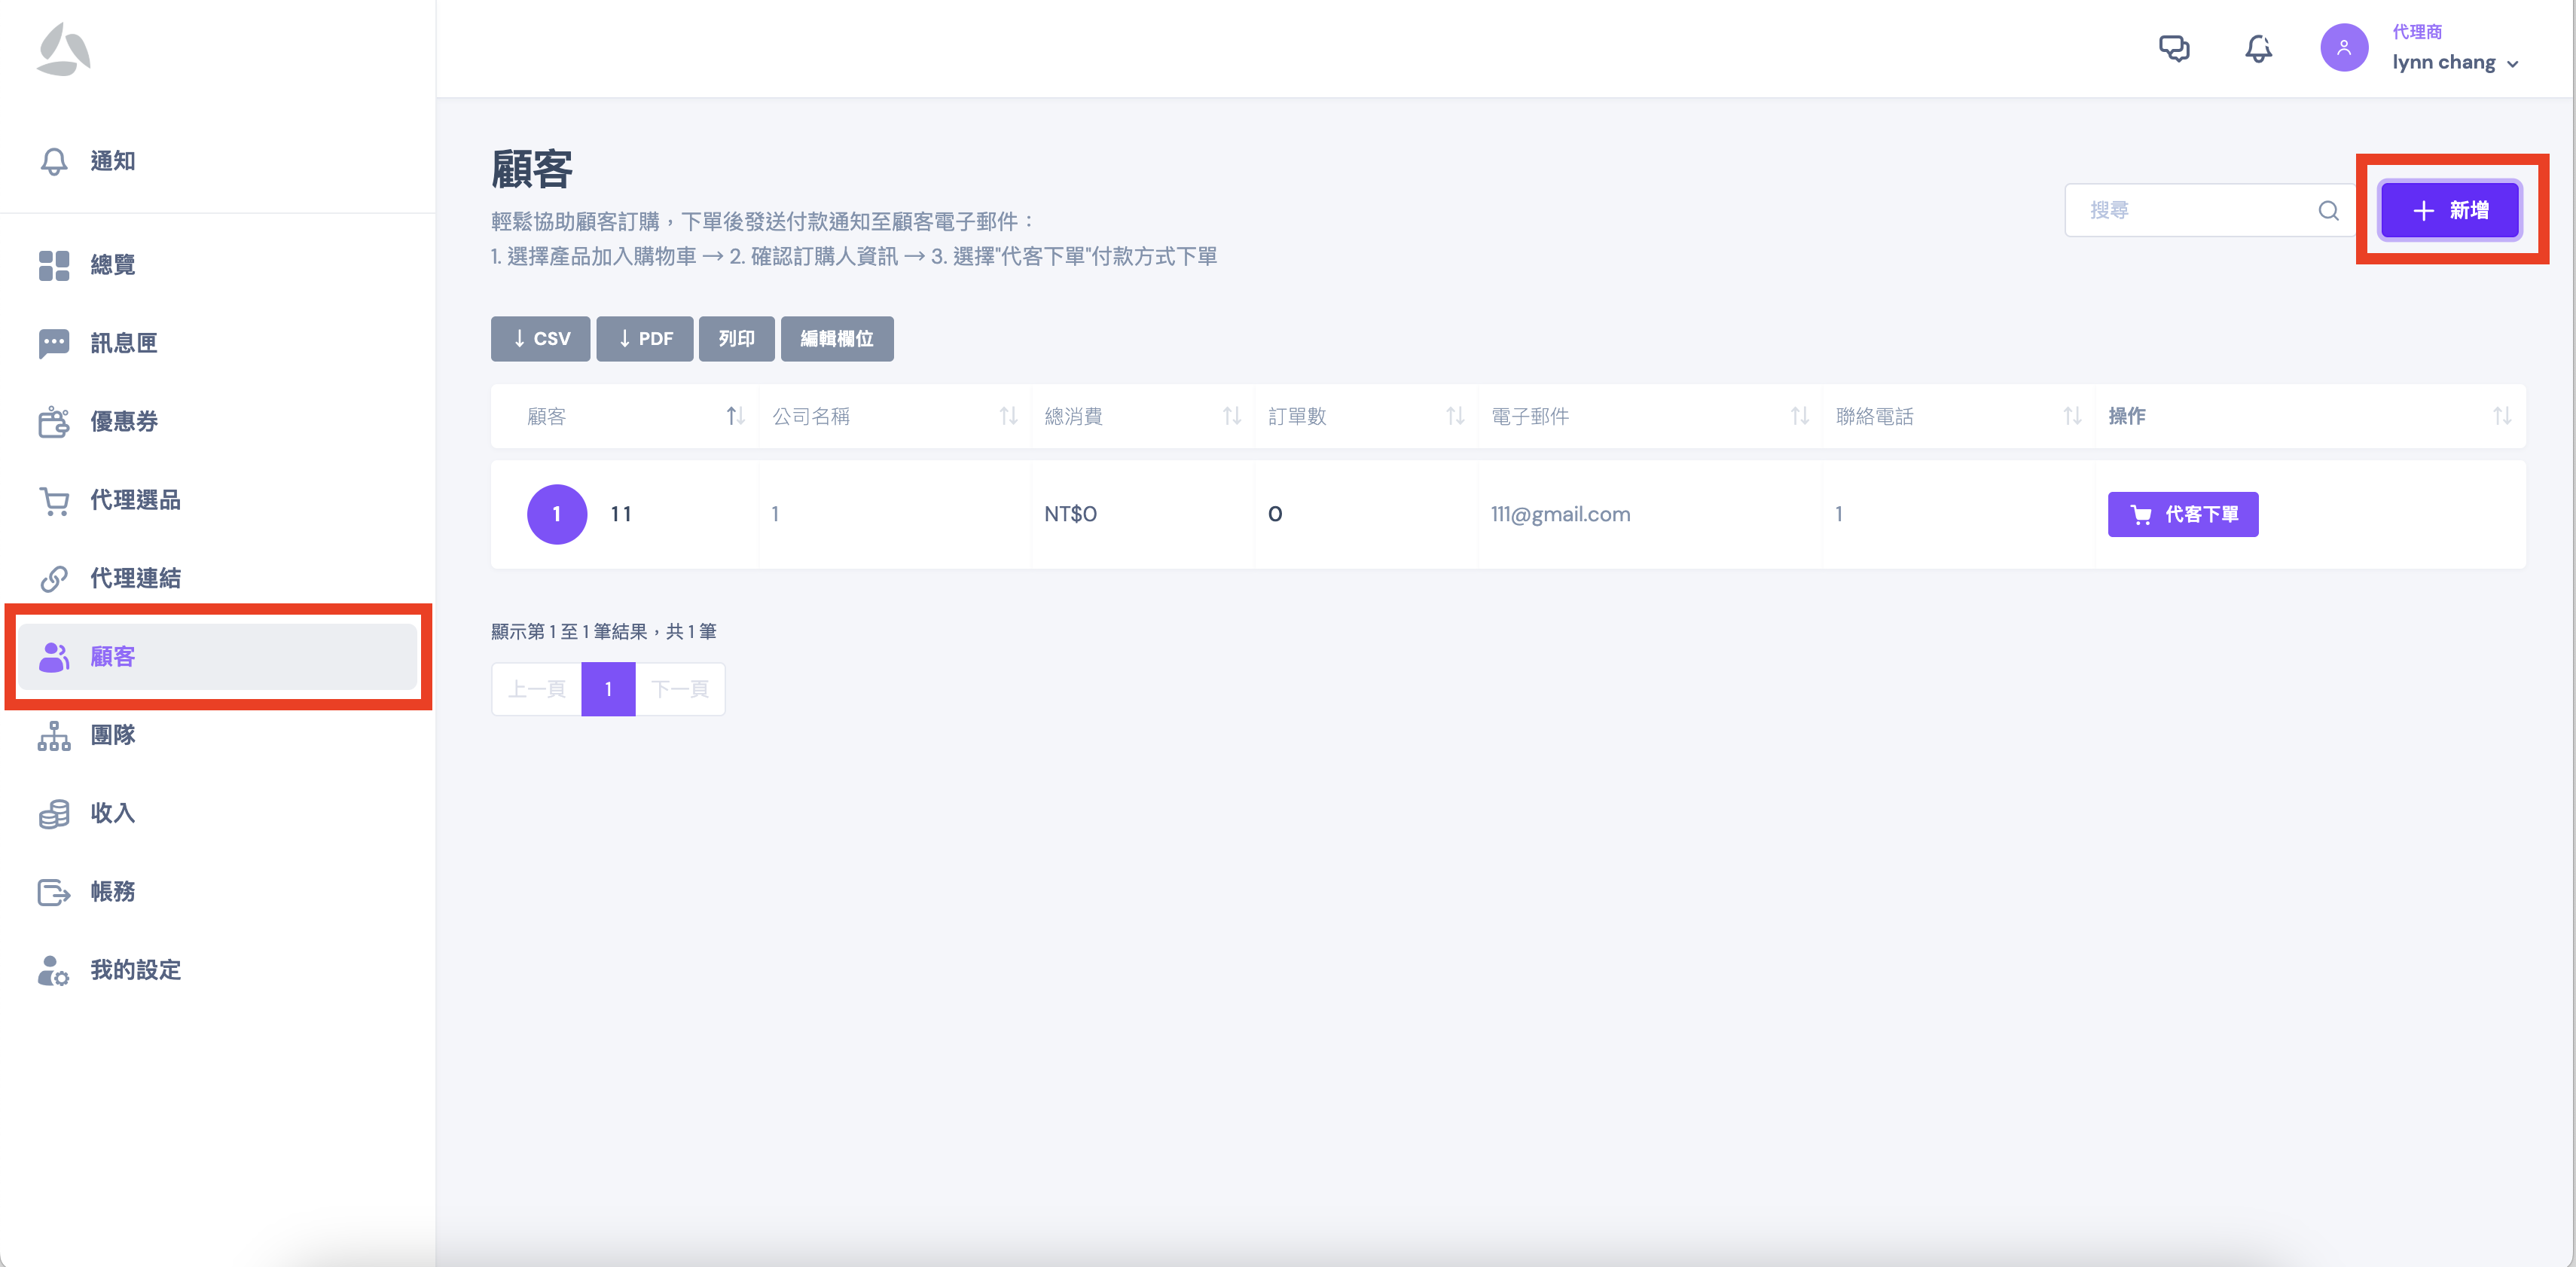
Task: Open 收入 income menu item
Action: coord(112,813)
